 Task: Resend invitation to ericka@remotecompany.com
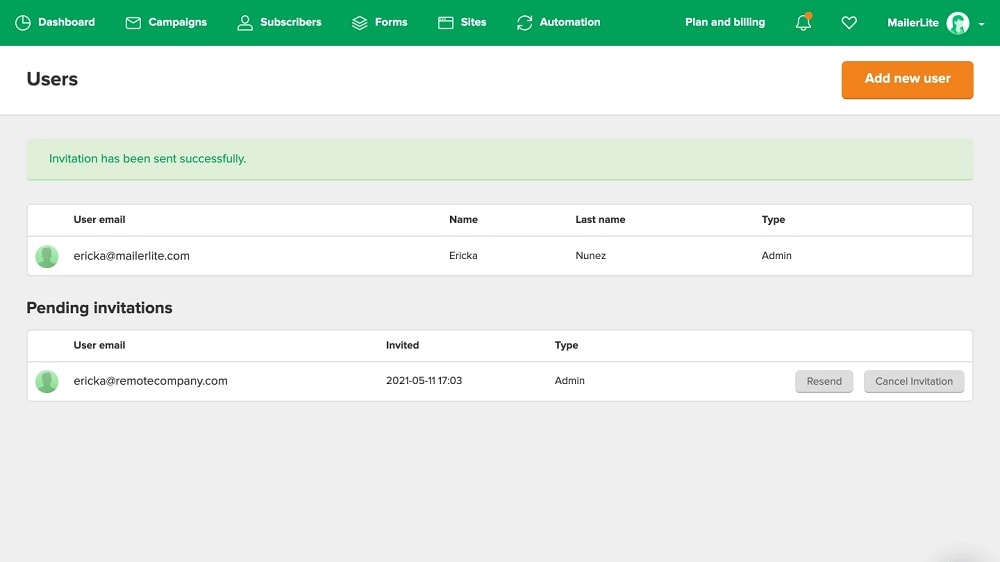824,381
